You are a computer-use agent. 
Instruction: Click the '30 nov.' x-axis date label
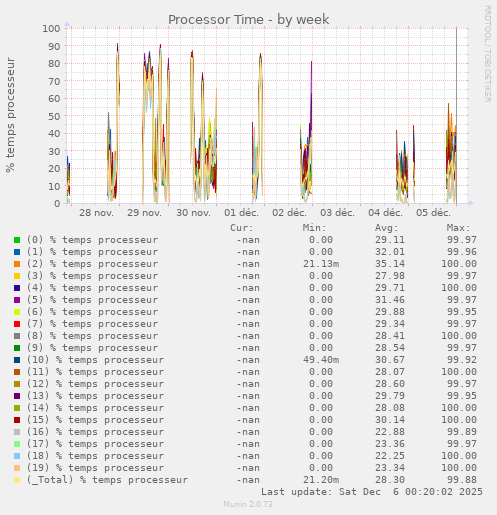click(193, 213)
